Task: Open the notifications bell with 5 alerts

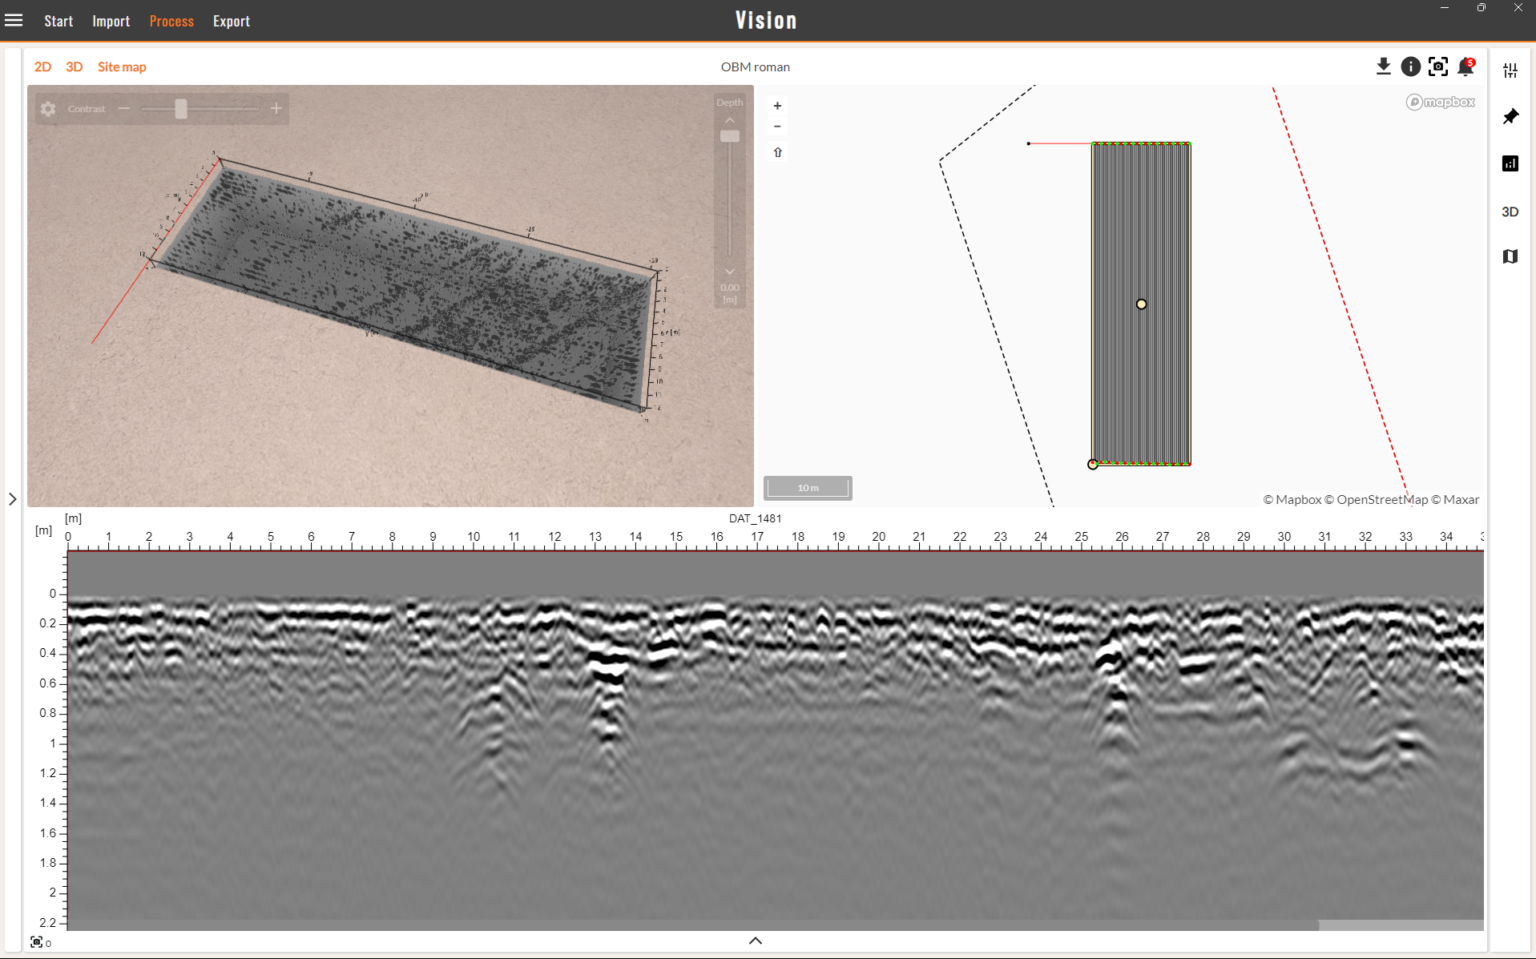Action: coord(1466,66)
